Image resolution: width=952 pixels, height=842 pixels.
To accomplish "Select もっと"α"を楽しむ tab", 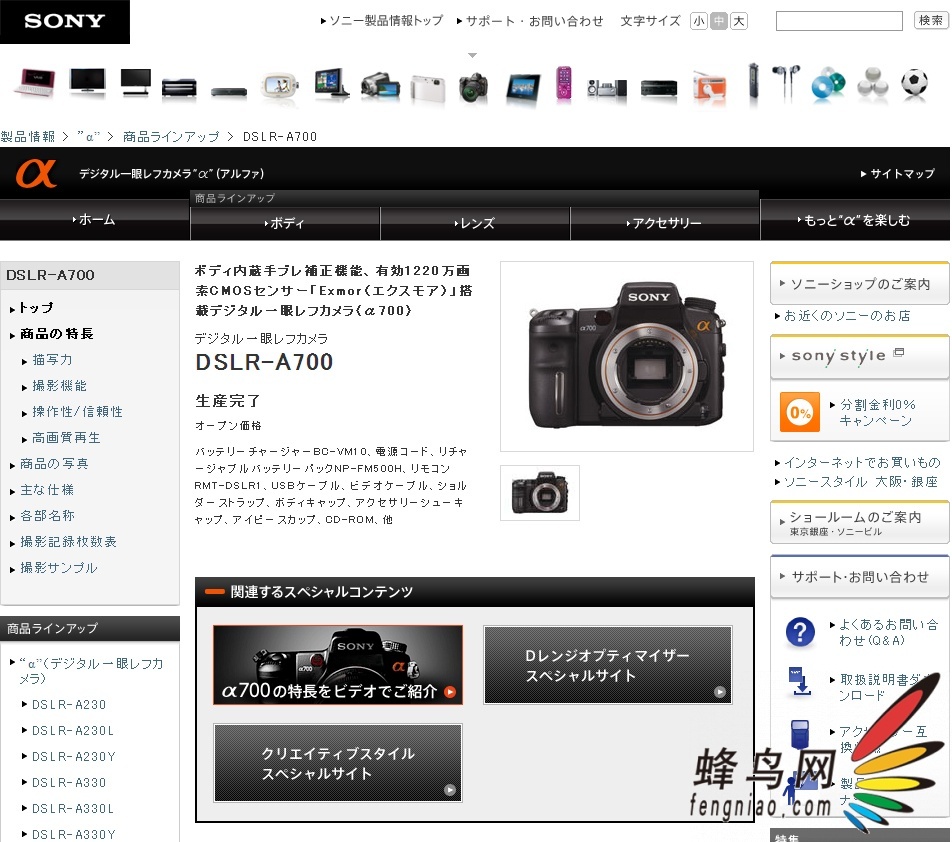I will click(854, 220).
